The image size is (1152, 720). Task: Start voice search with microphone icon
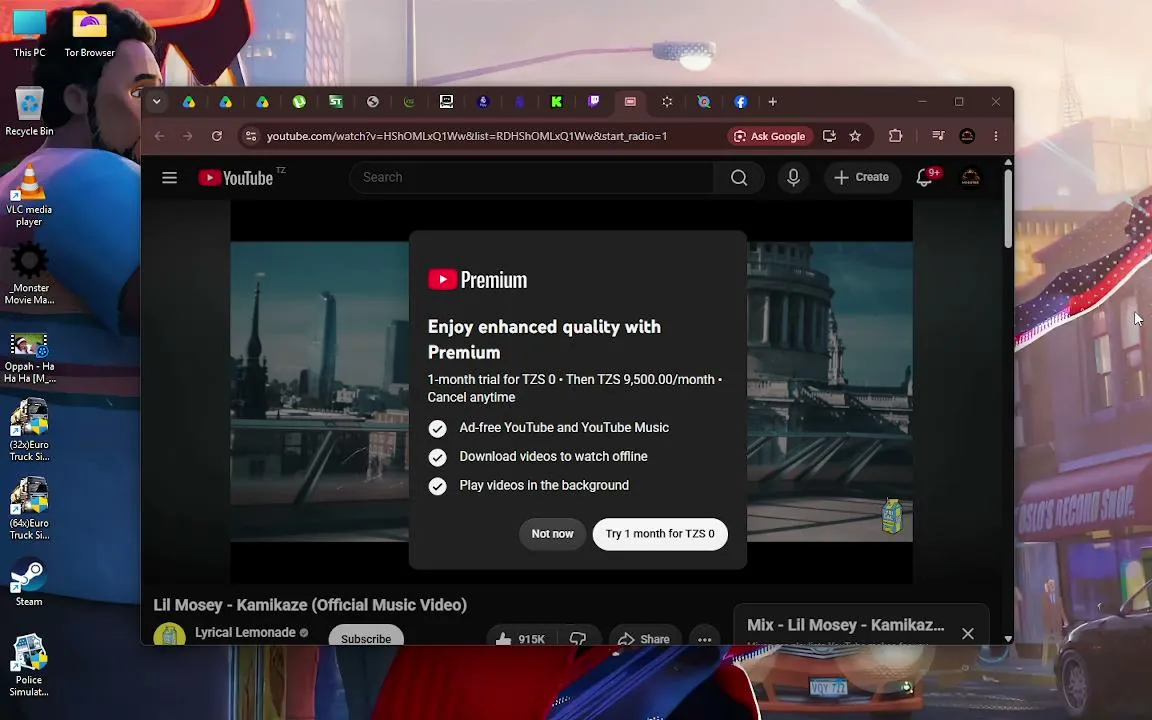[x=793, y=177]
